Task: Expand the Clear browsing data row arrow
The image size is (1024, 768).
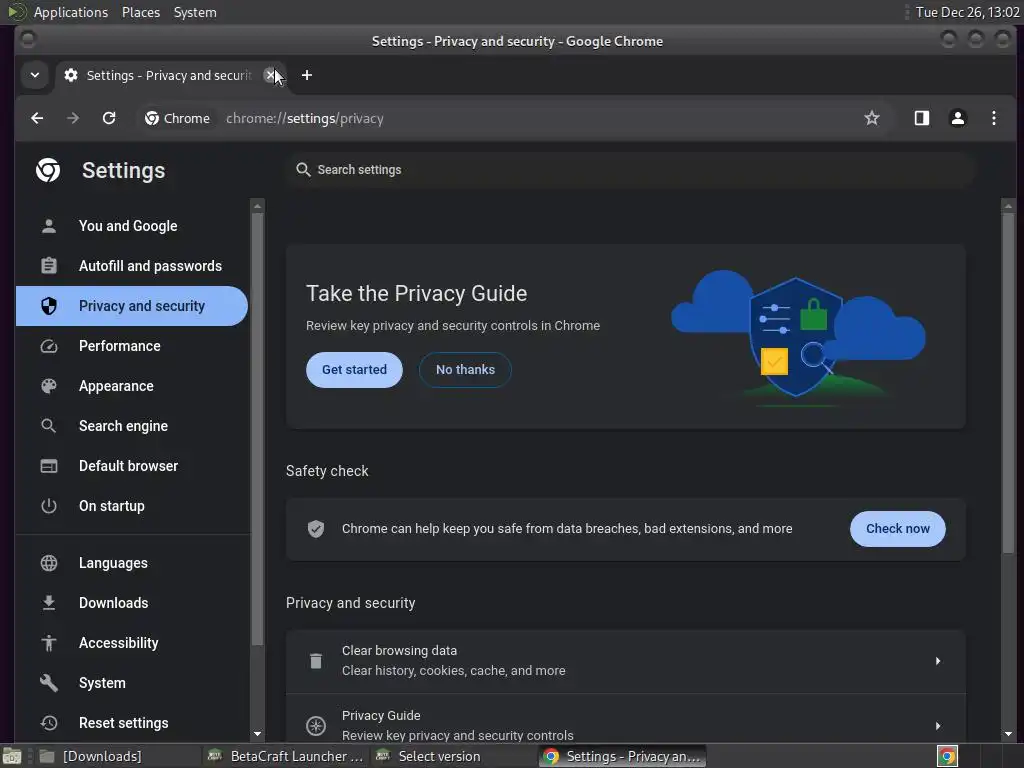Action: 938,661
